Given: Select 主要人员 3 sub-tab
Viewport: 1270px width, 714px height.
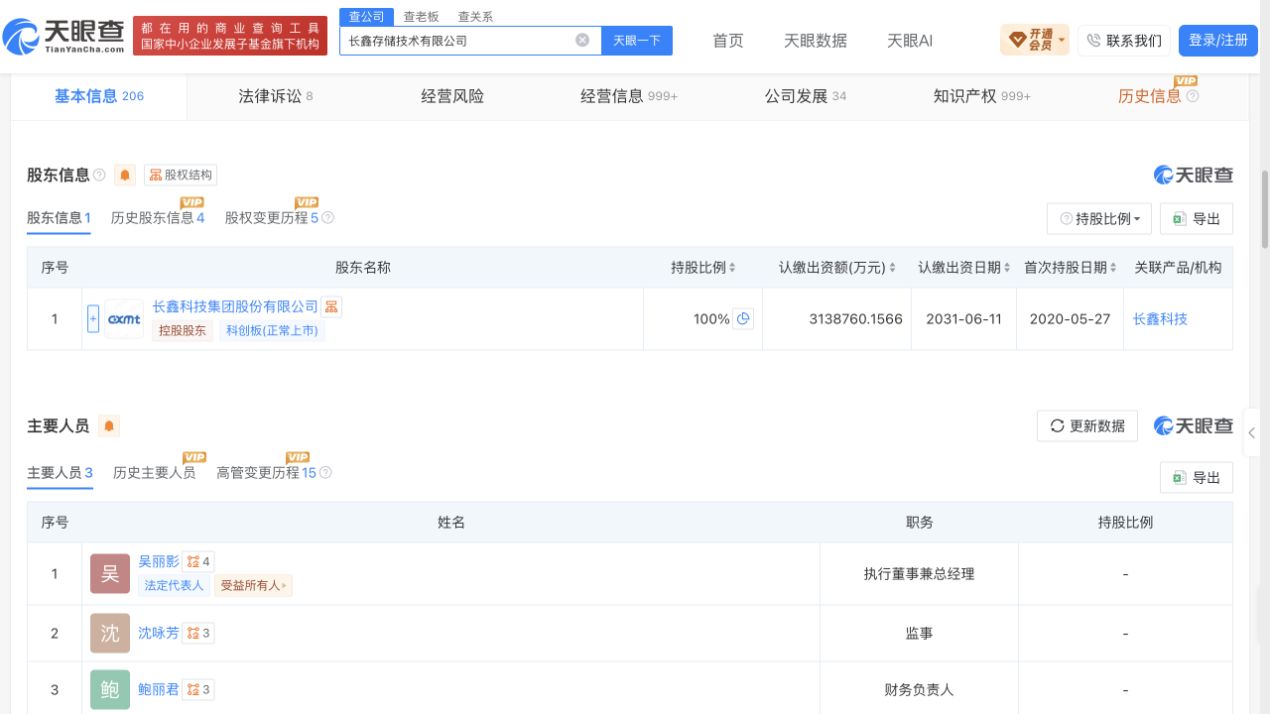Looking at the screenshot, I should 60,473.
